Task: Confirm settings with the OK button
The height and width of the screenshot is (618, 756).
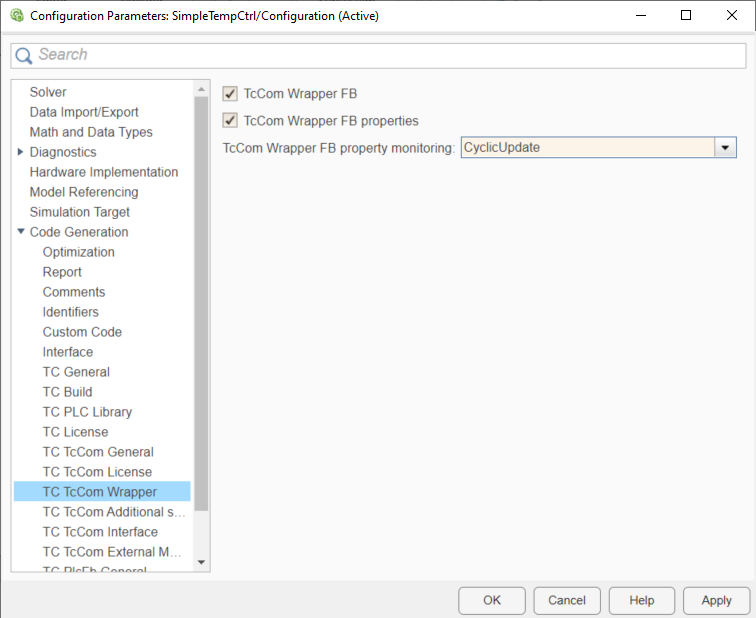Action: [x=492, y=601]
